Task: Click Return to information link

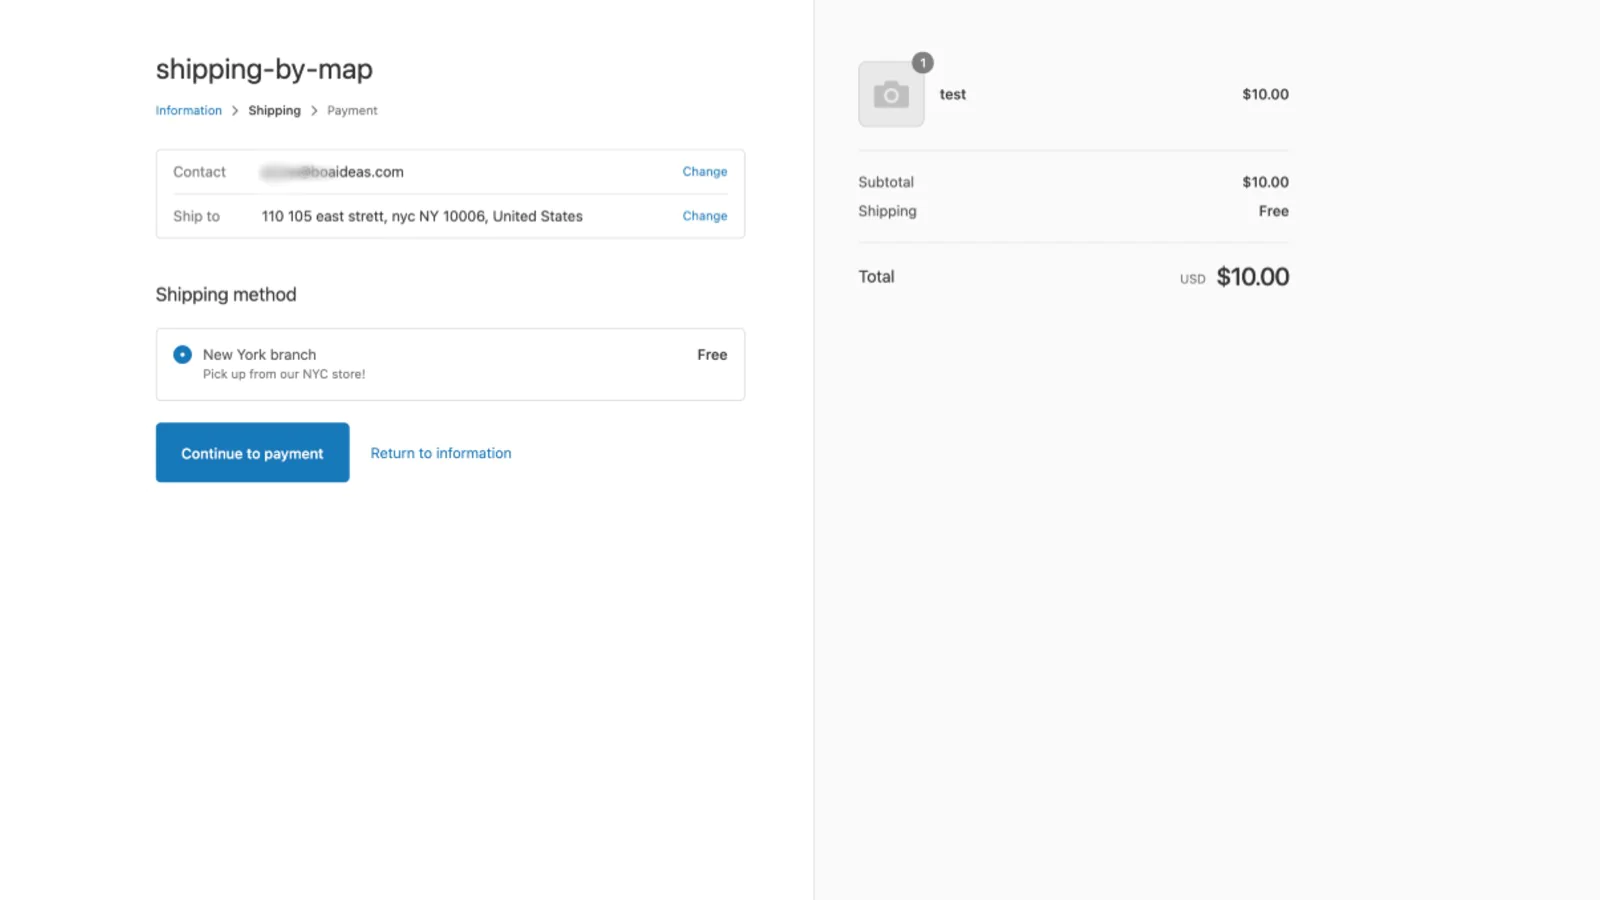Action: pyautogui.click(x=441, y=453)
